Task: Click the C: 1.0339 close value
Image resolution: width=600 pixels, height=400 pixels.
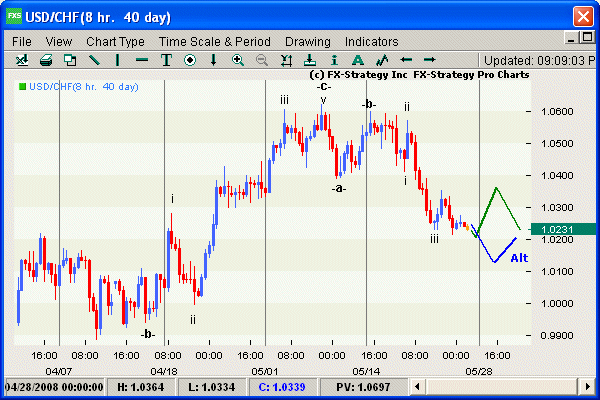Action: coord(282,387)
